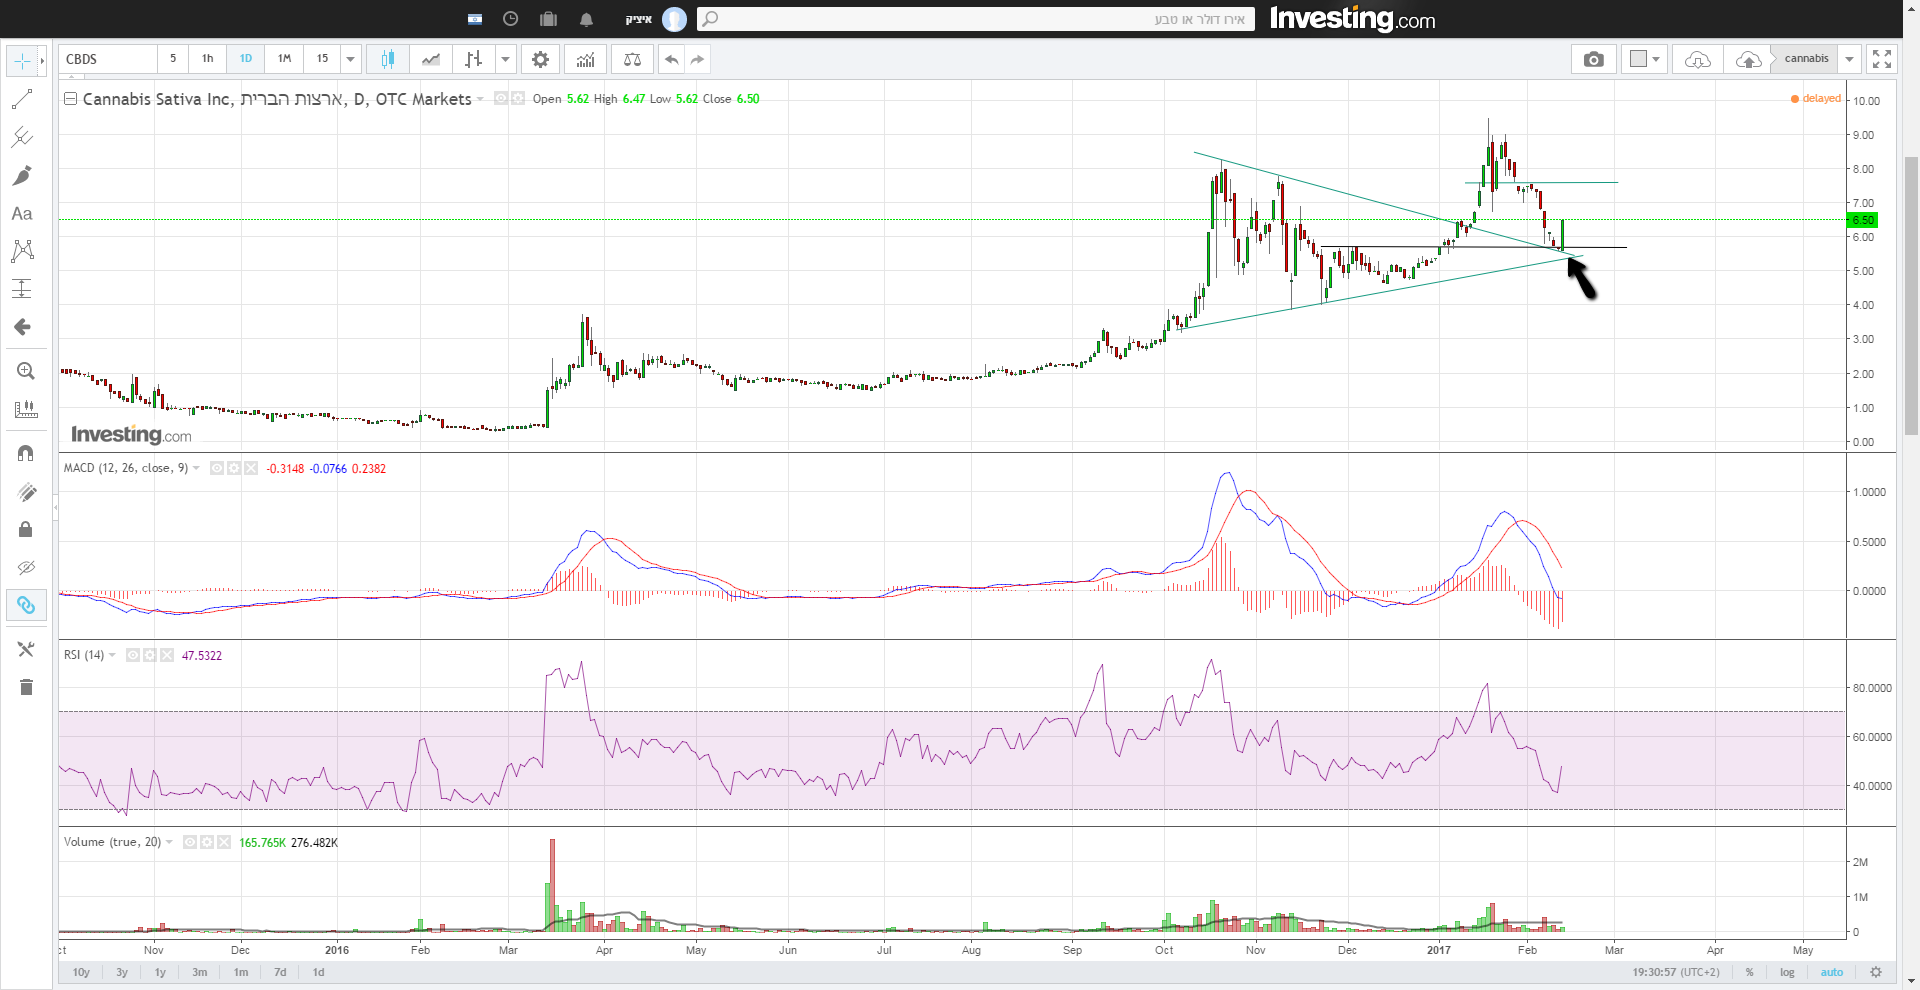Select the crosshair cursor tool
This screenshot has height=990, width=1920.
pos(22,61)
